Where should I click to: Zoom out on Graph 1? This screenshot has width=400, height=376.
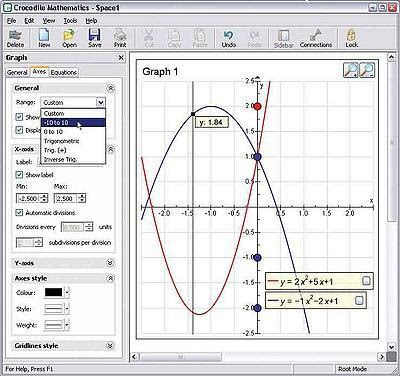(x=367, y=70)
